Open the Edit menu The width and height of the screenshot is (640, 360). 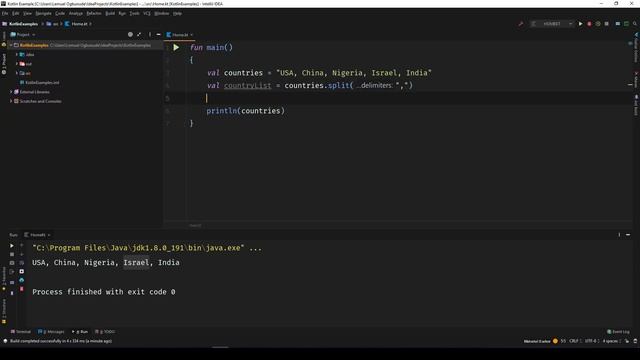(16, 13)
